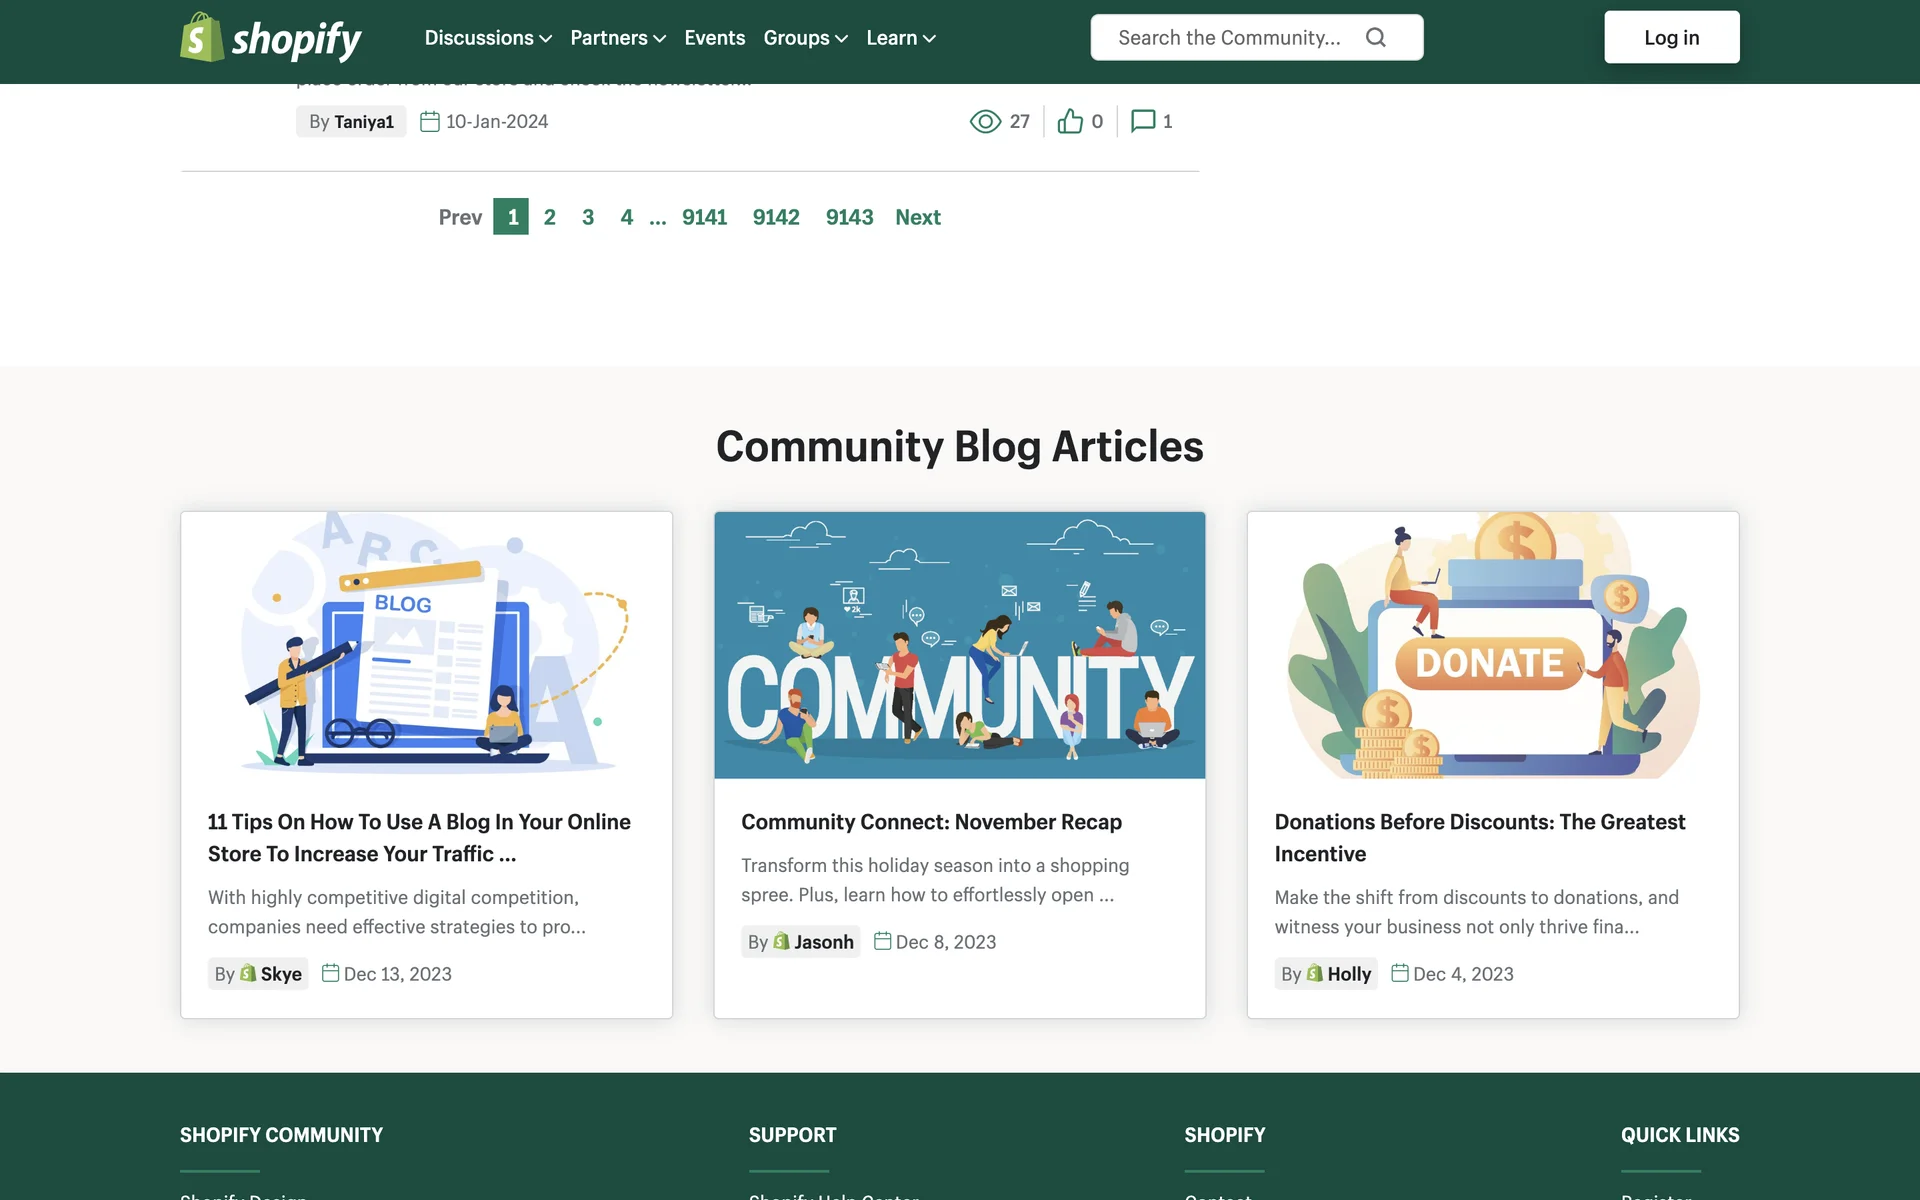The image size is (1920, 1200).
Task: Click the views eye icon
Action: [985, 121]
